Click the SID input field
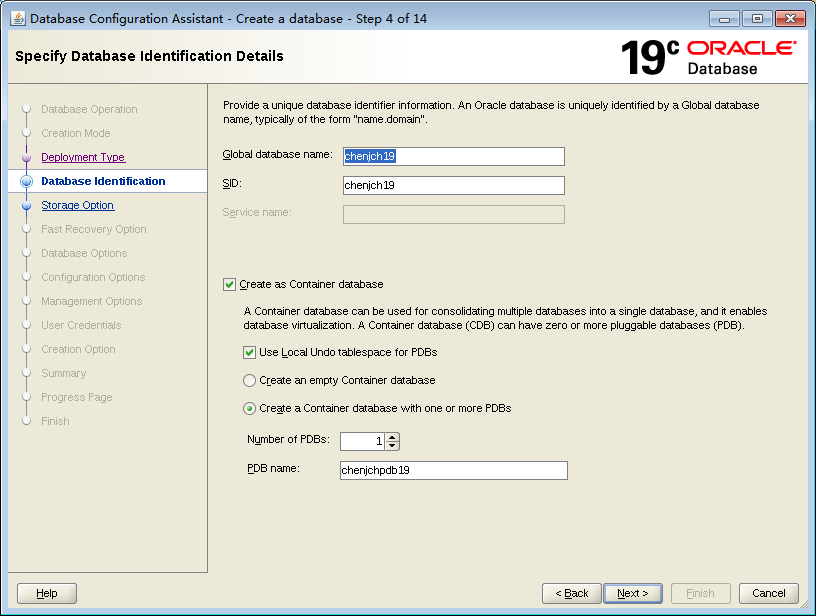Image resolution: width=816 pixels, height=616 pixels. [x=453, y=184]
